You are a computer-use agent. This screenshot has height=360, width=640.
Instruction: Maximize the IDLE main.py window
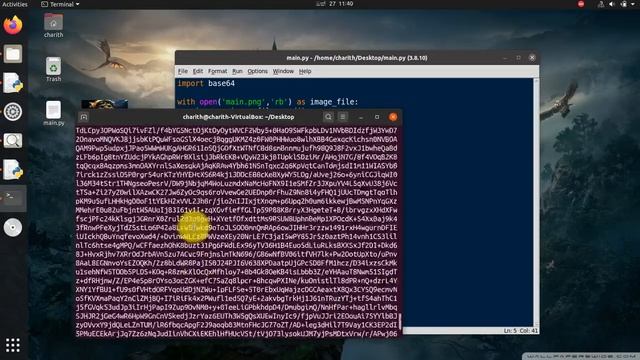pyautogui.click(x=518, y=58)
